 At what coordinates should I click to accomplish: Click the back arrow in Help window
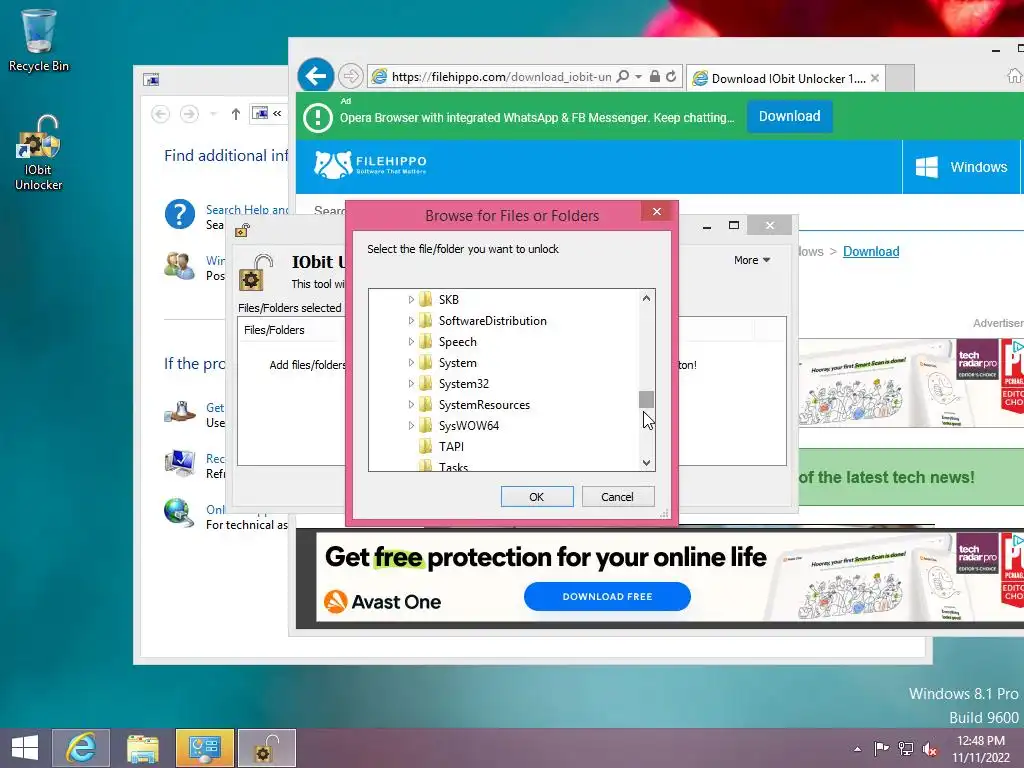click(x=161, y=114)
